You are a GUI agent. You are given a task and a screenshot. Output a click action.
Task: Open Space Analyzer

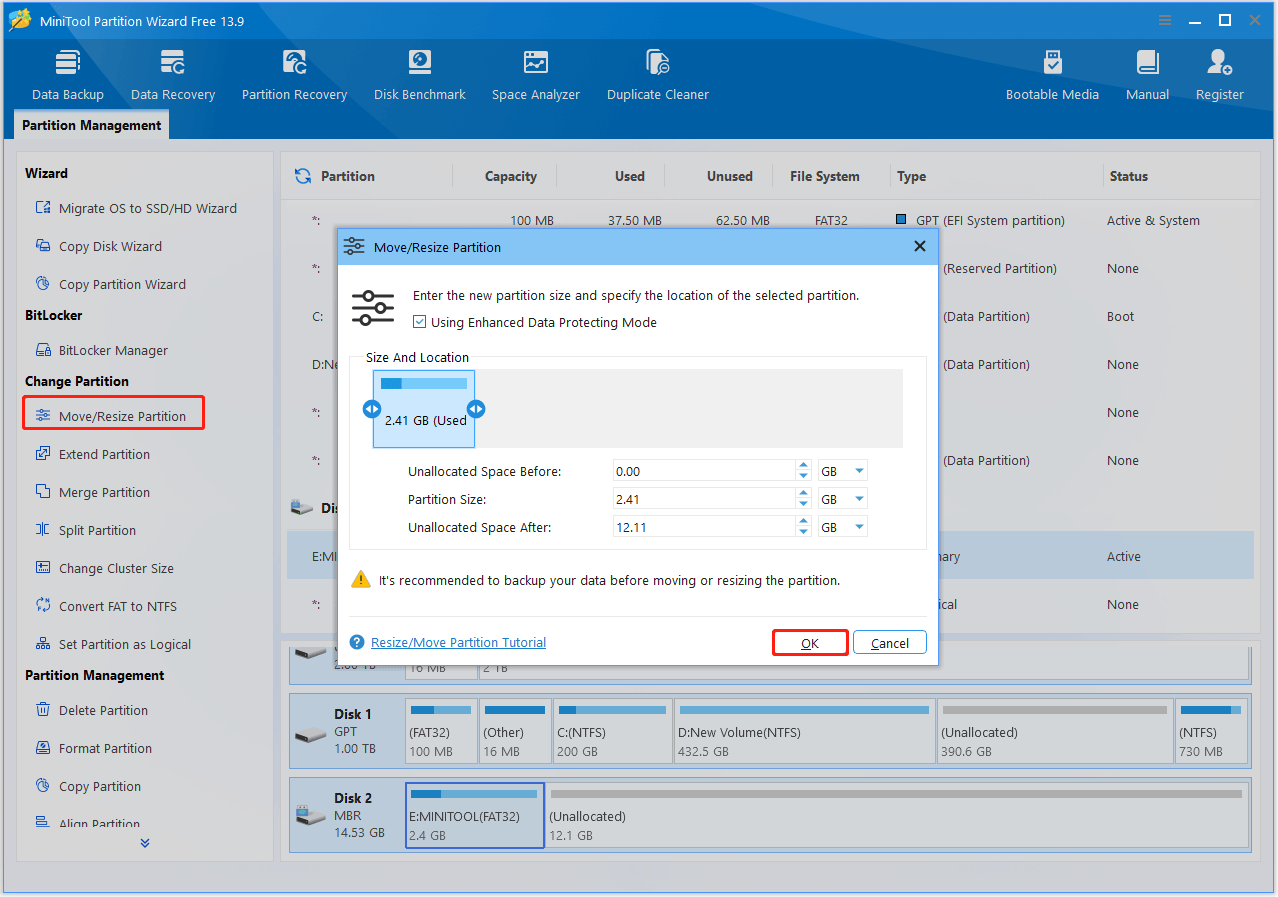point(536,75)
